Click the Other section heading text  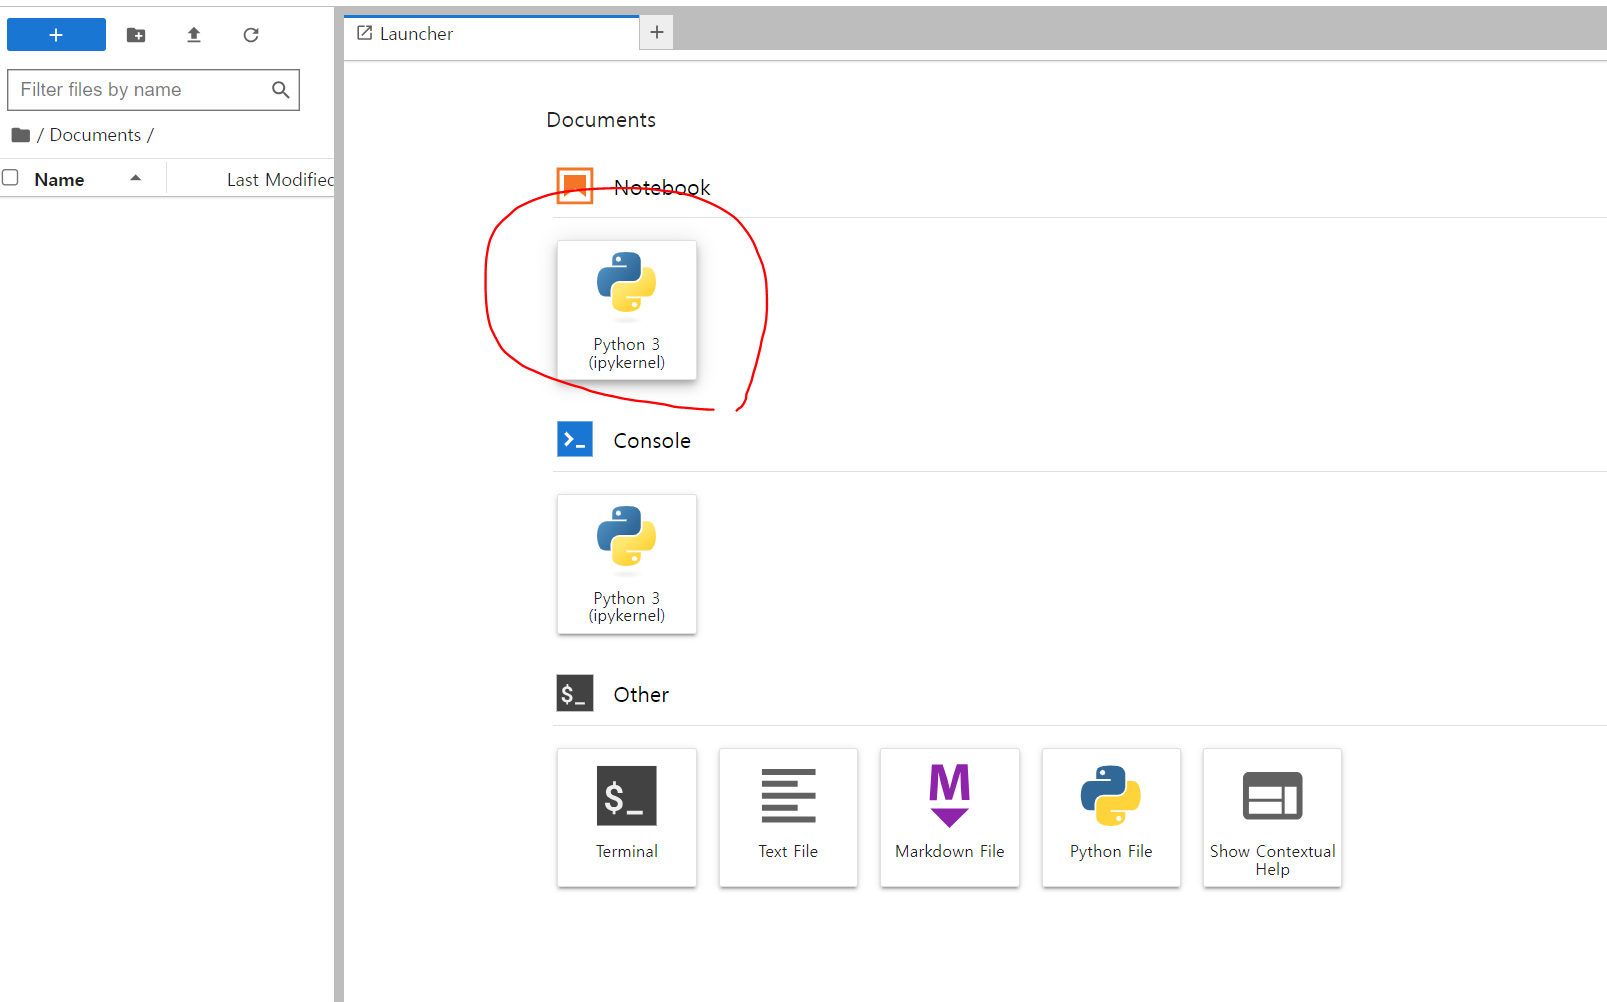(641, 695)
